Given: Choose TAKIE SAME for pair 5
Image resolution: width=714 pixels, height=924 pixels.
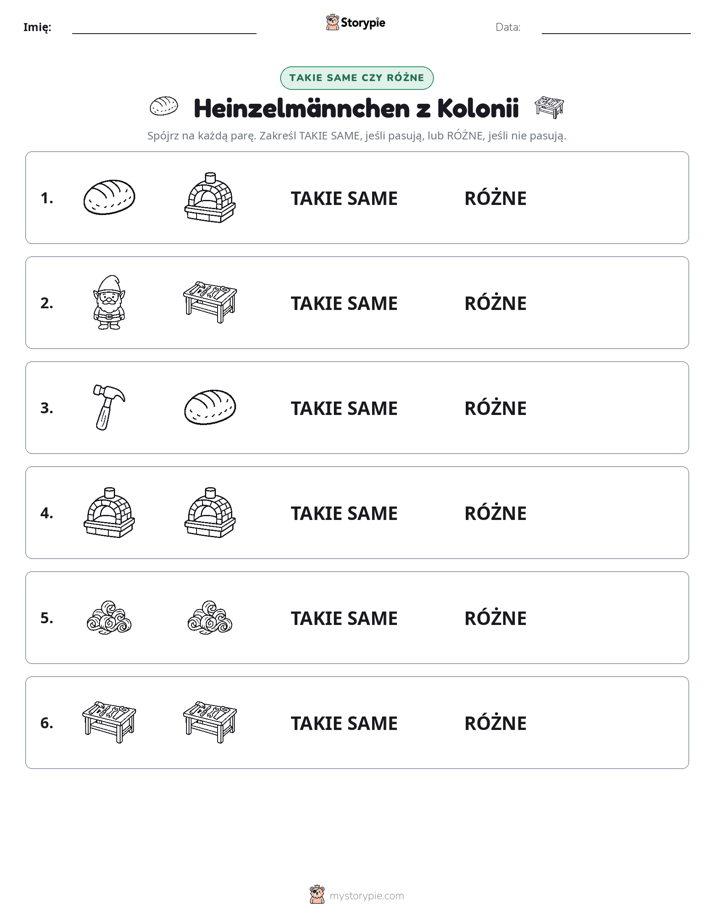Looking at the screenshot, I should click(344, 618).
